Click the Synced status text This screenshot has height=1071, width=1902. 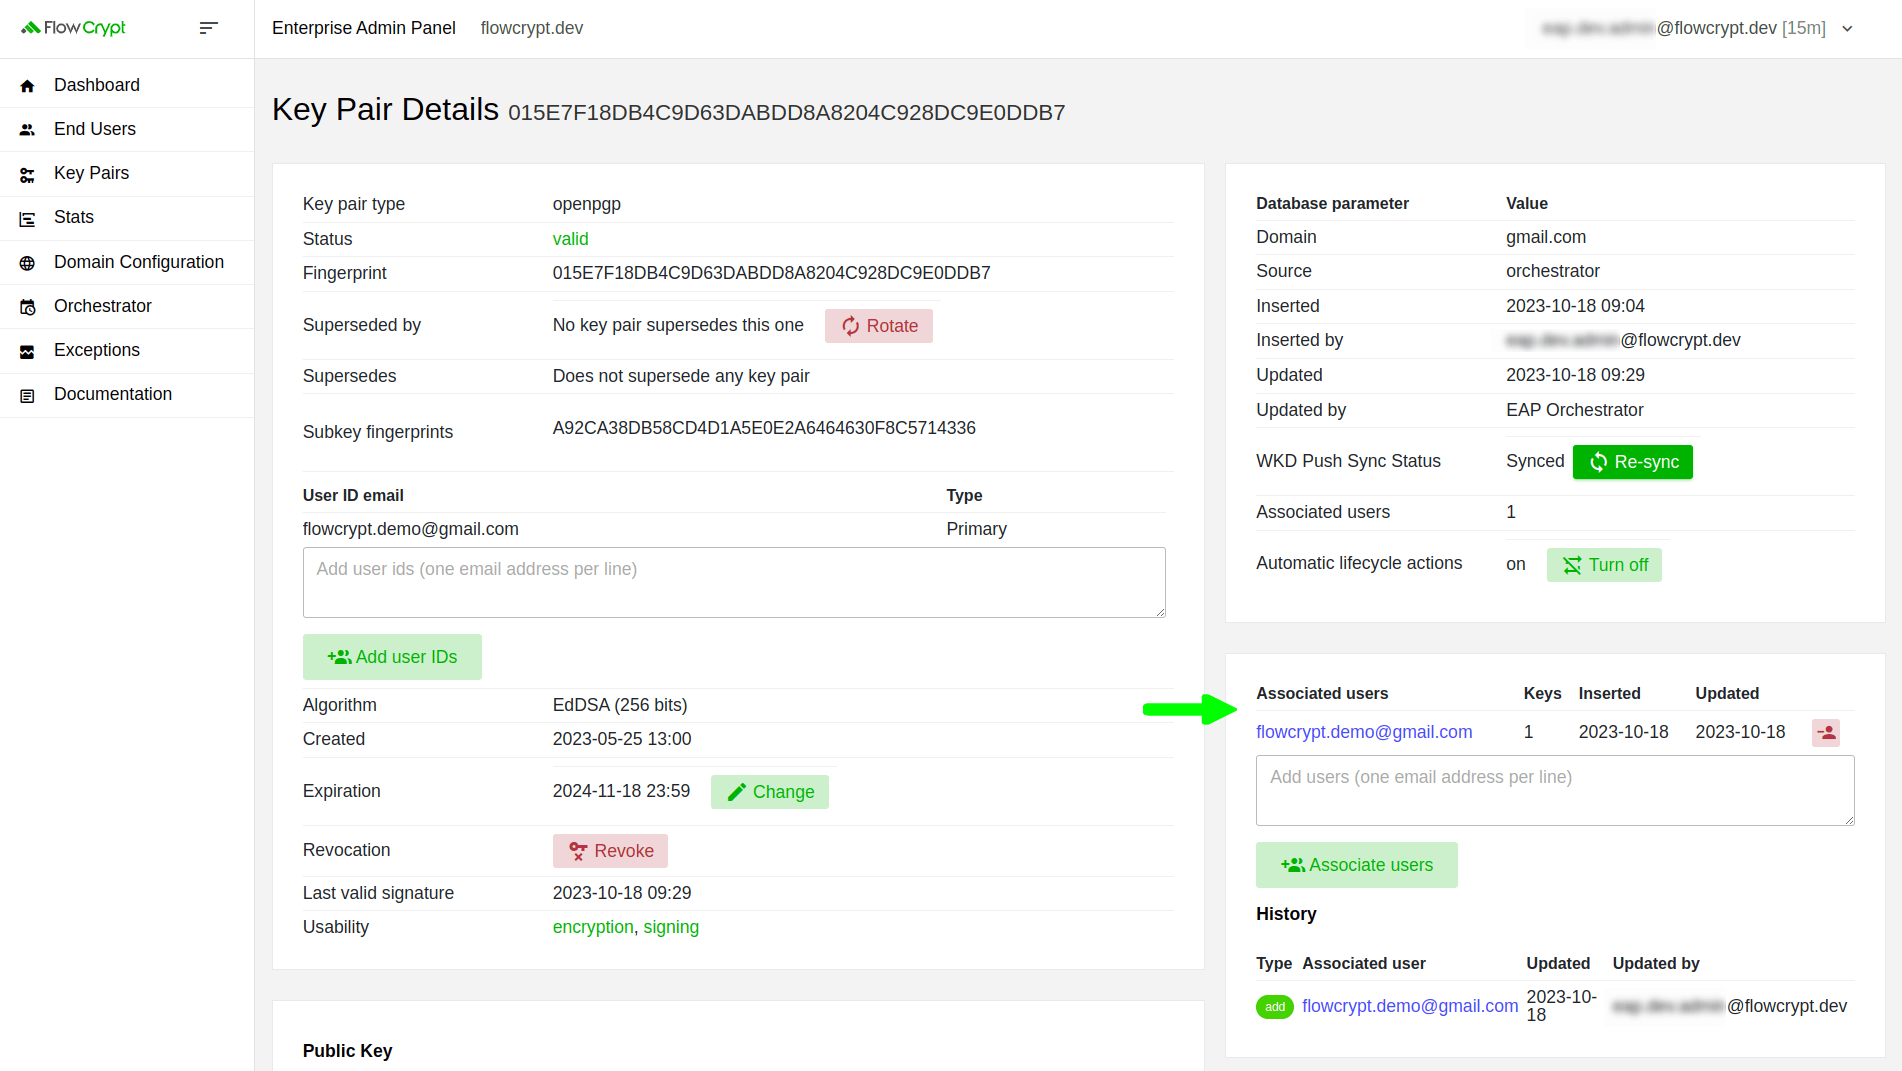1535,461
